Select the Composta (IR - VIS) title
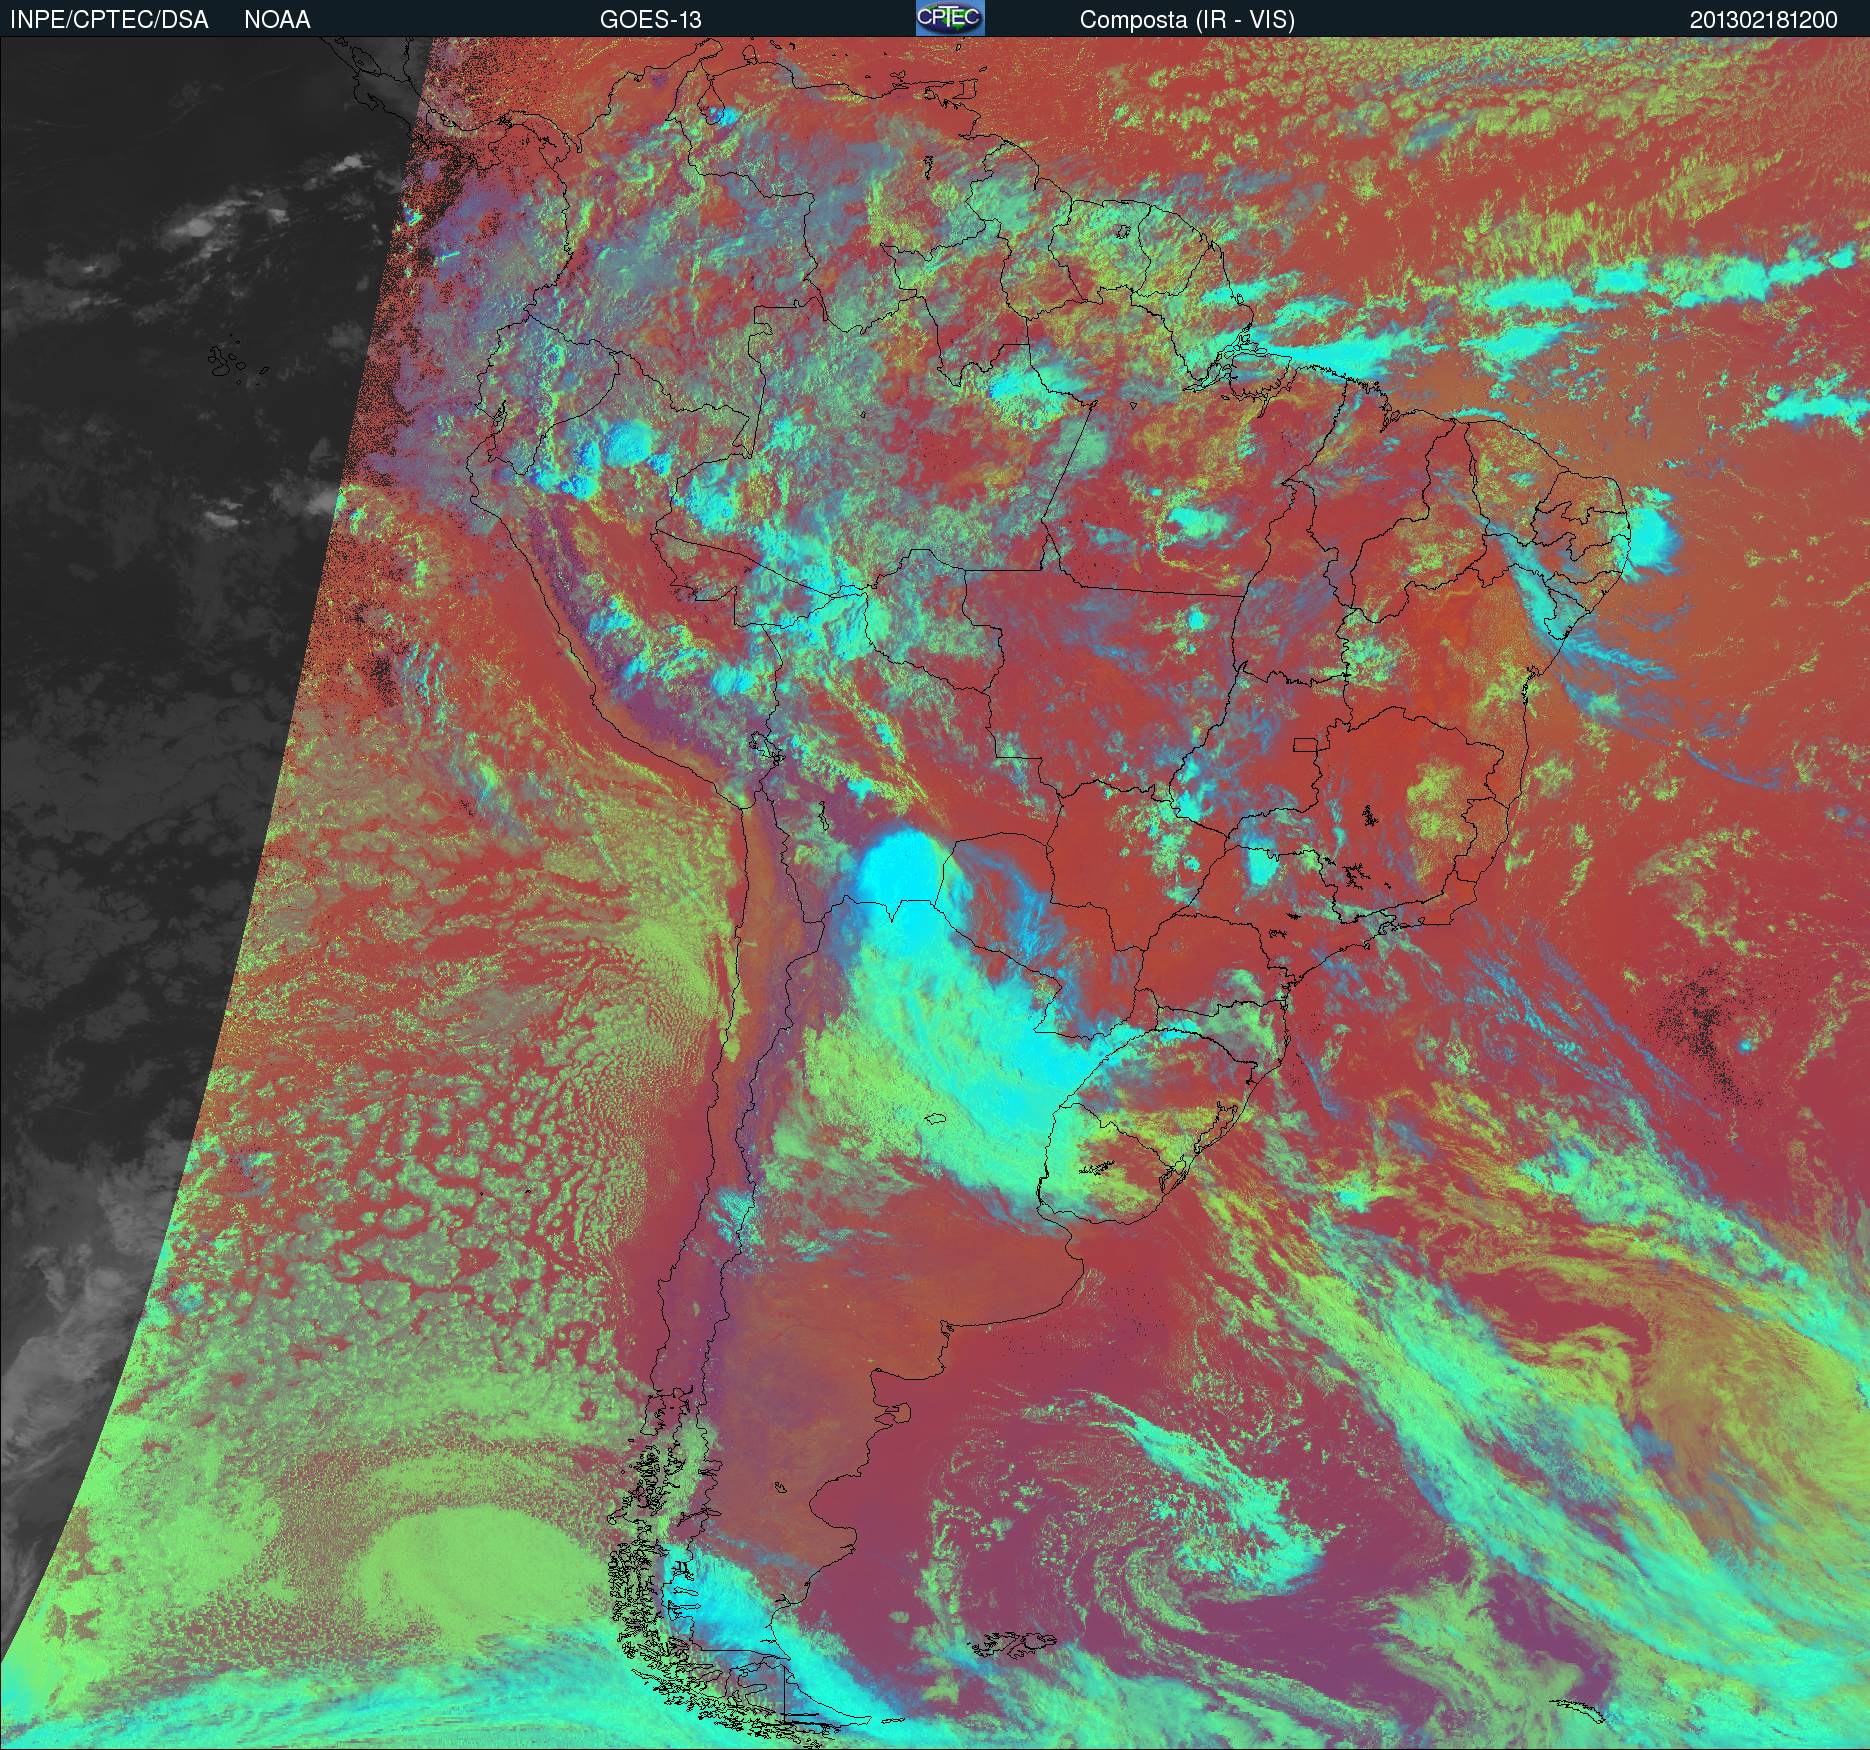 (1187, 20)
